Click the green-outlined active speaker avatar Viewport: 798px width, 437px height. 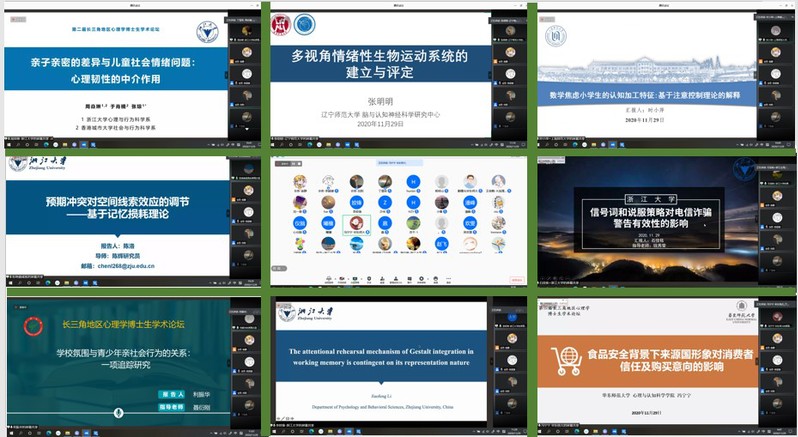coord(356,226)
